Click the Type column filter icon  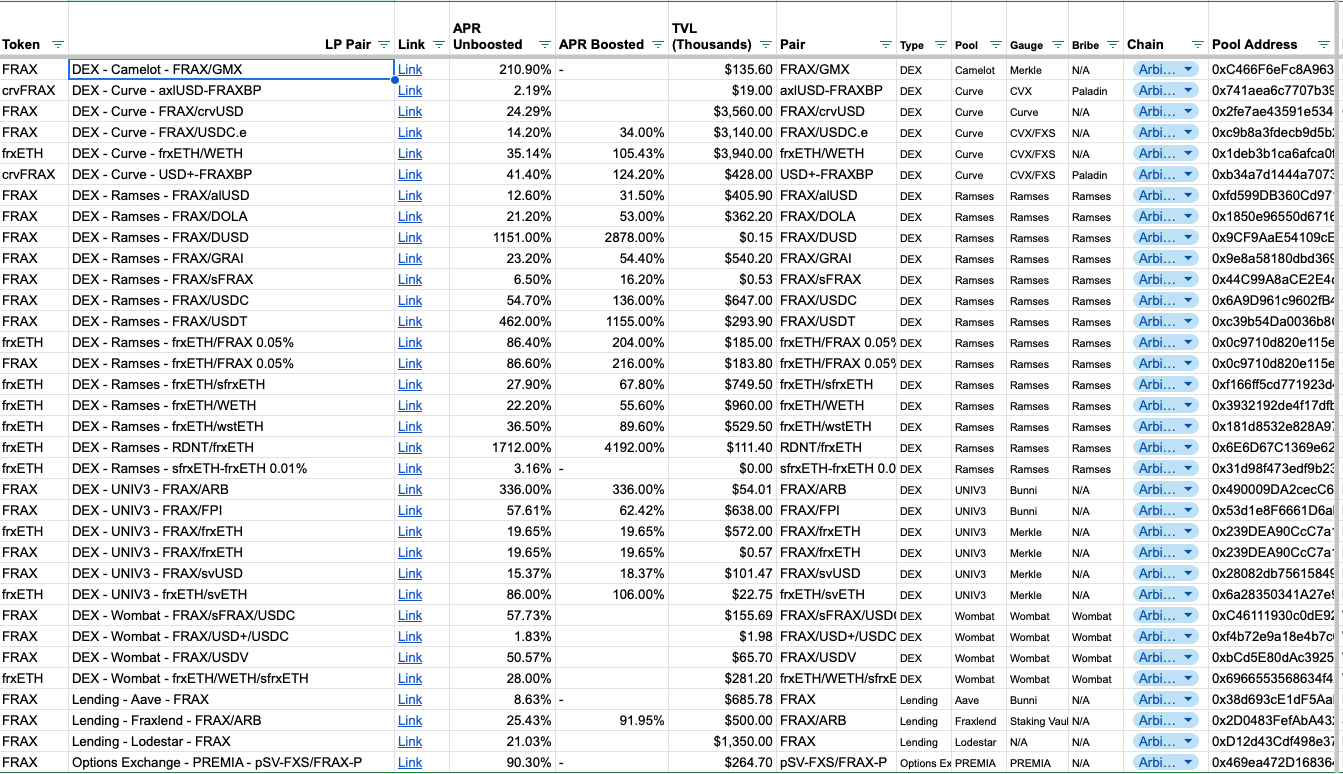pos(940,45)
